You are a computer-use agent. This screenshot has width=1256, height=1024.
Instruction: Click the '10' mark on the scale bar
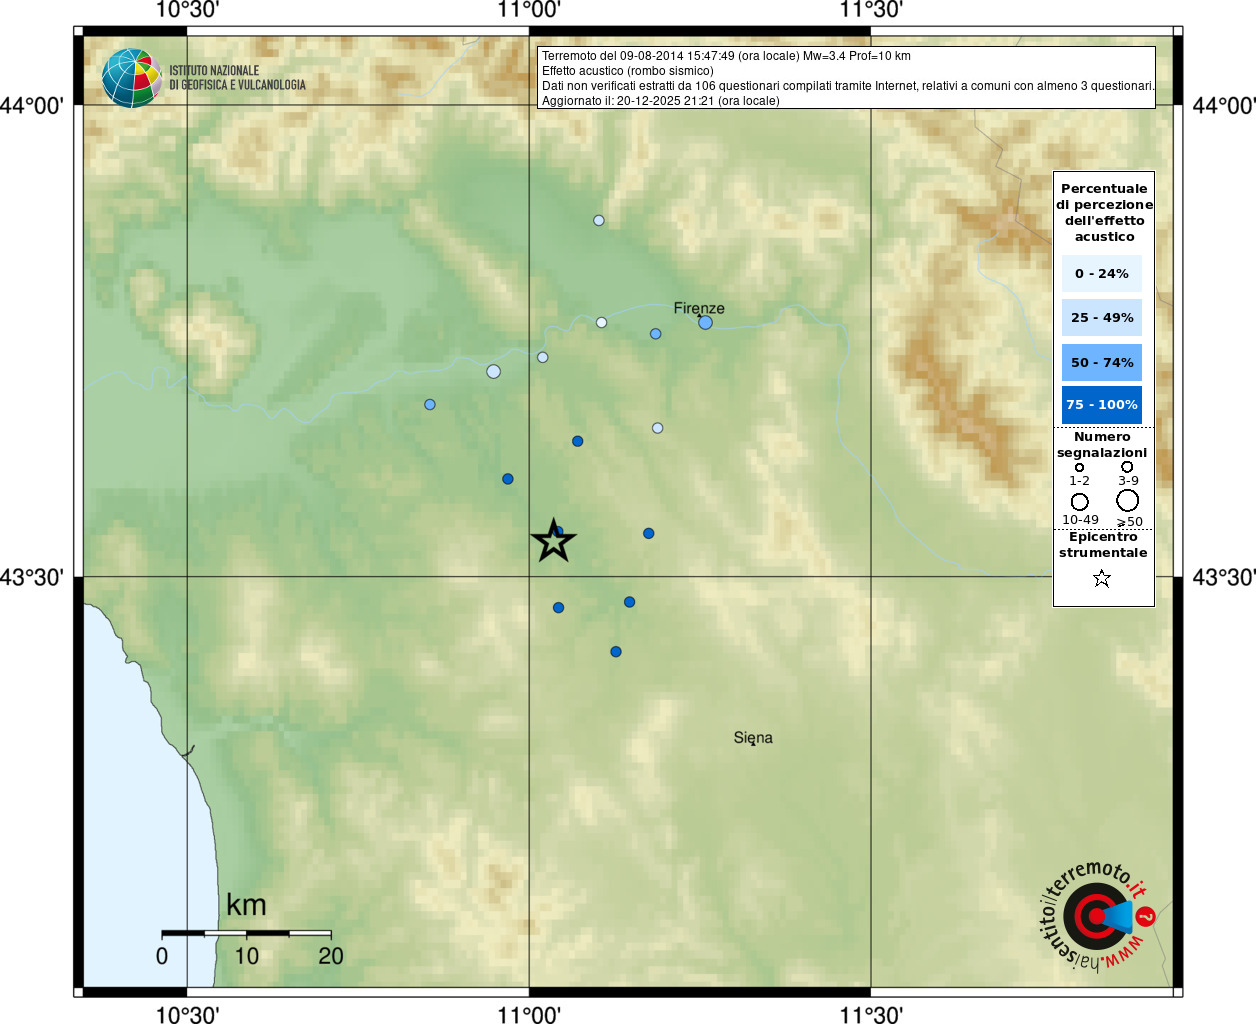[246, 956]
